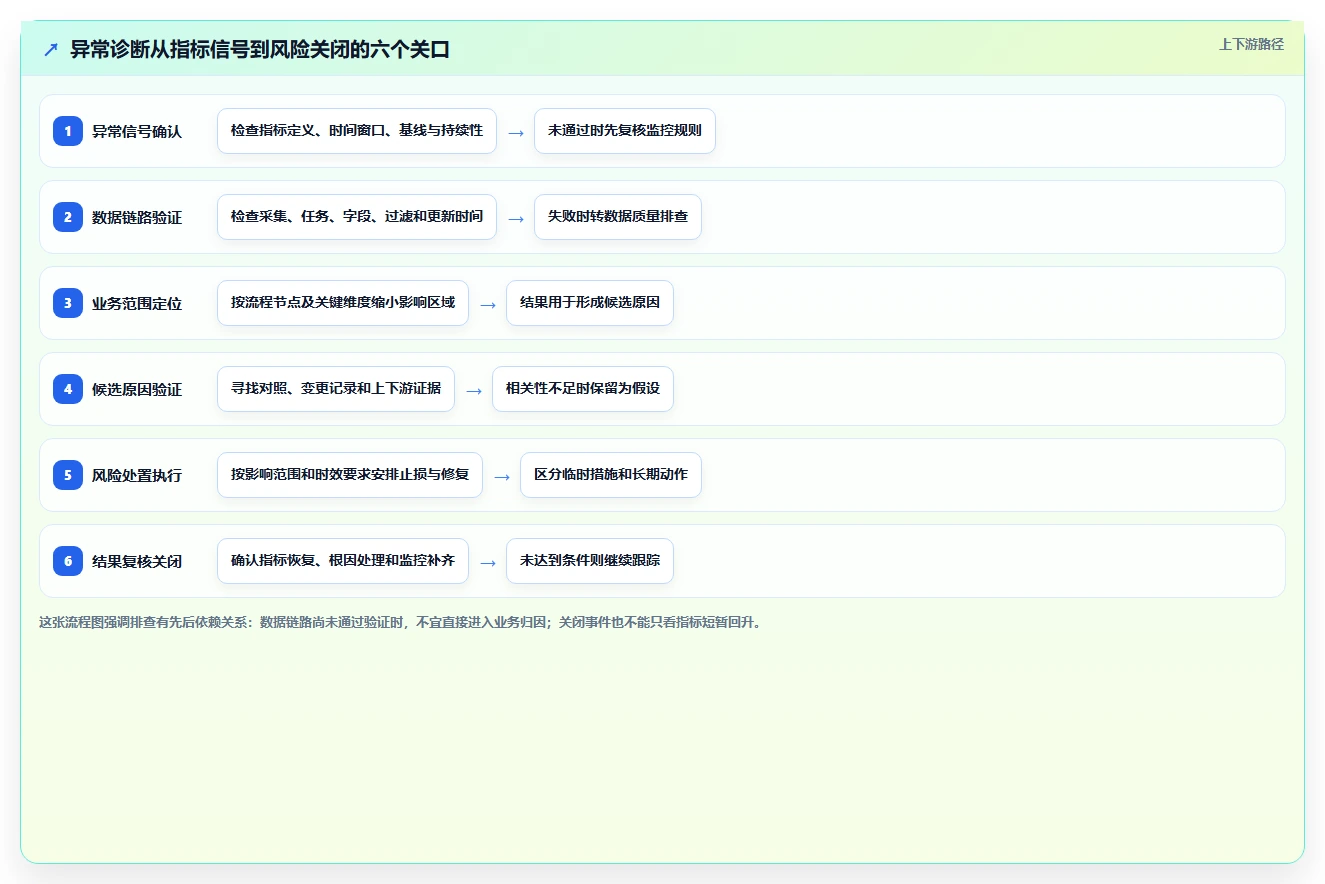1325x884 pixels.
Task: Click the 寻找对照、变更记录和上下游证据 box
Action: (336, 389)
